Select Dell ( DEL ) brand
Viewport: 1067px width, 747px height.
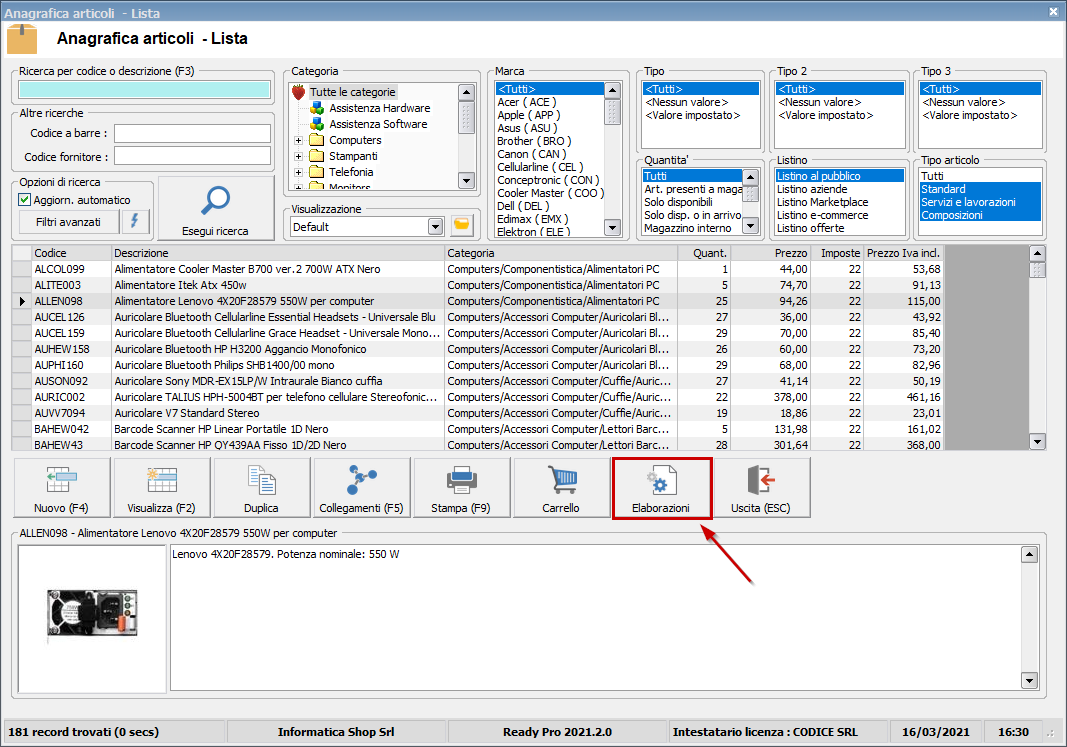coord(523,206)
